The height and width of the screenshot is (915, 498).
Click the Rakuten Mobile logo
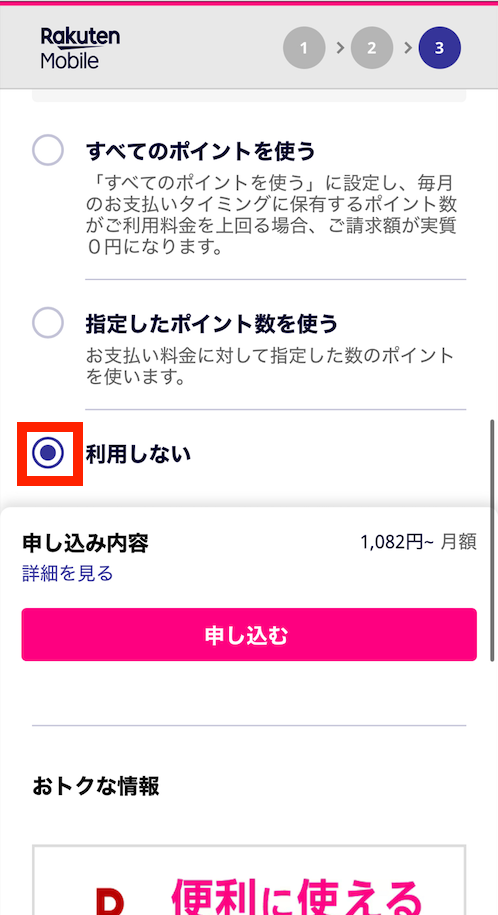point(80,48)
